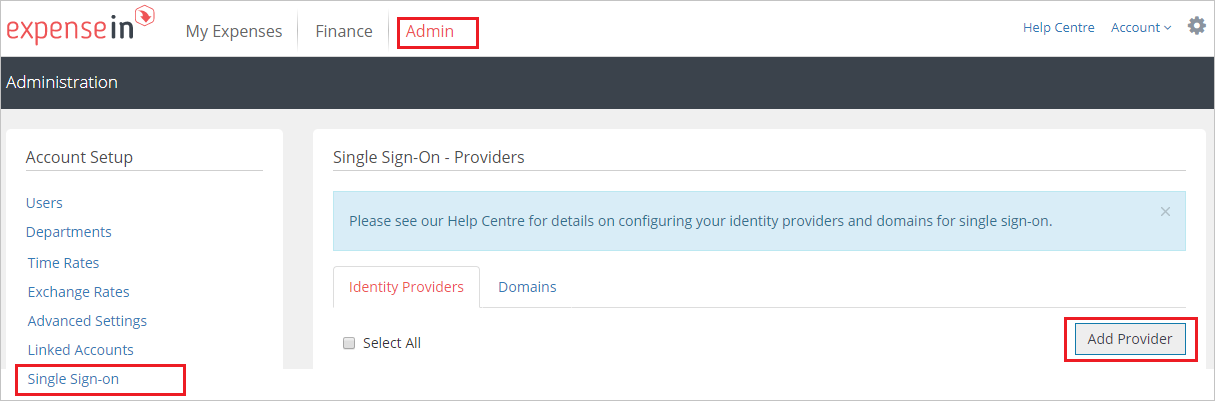This screenshot has height=401, width=1215.
Task: Tick the Select All checkbox
Action: tap(349, 343)
